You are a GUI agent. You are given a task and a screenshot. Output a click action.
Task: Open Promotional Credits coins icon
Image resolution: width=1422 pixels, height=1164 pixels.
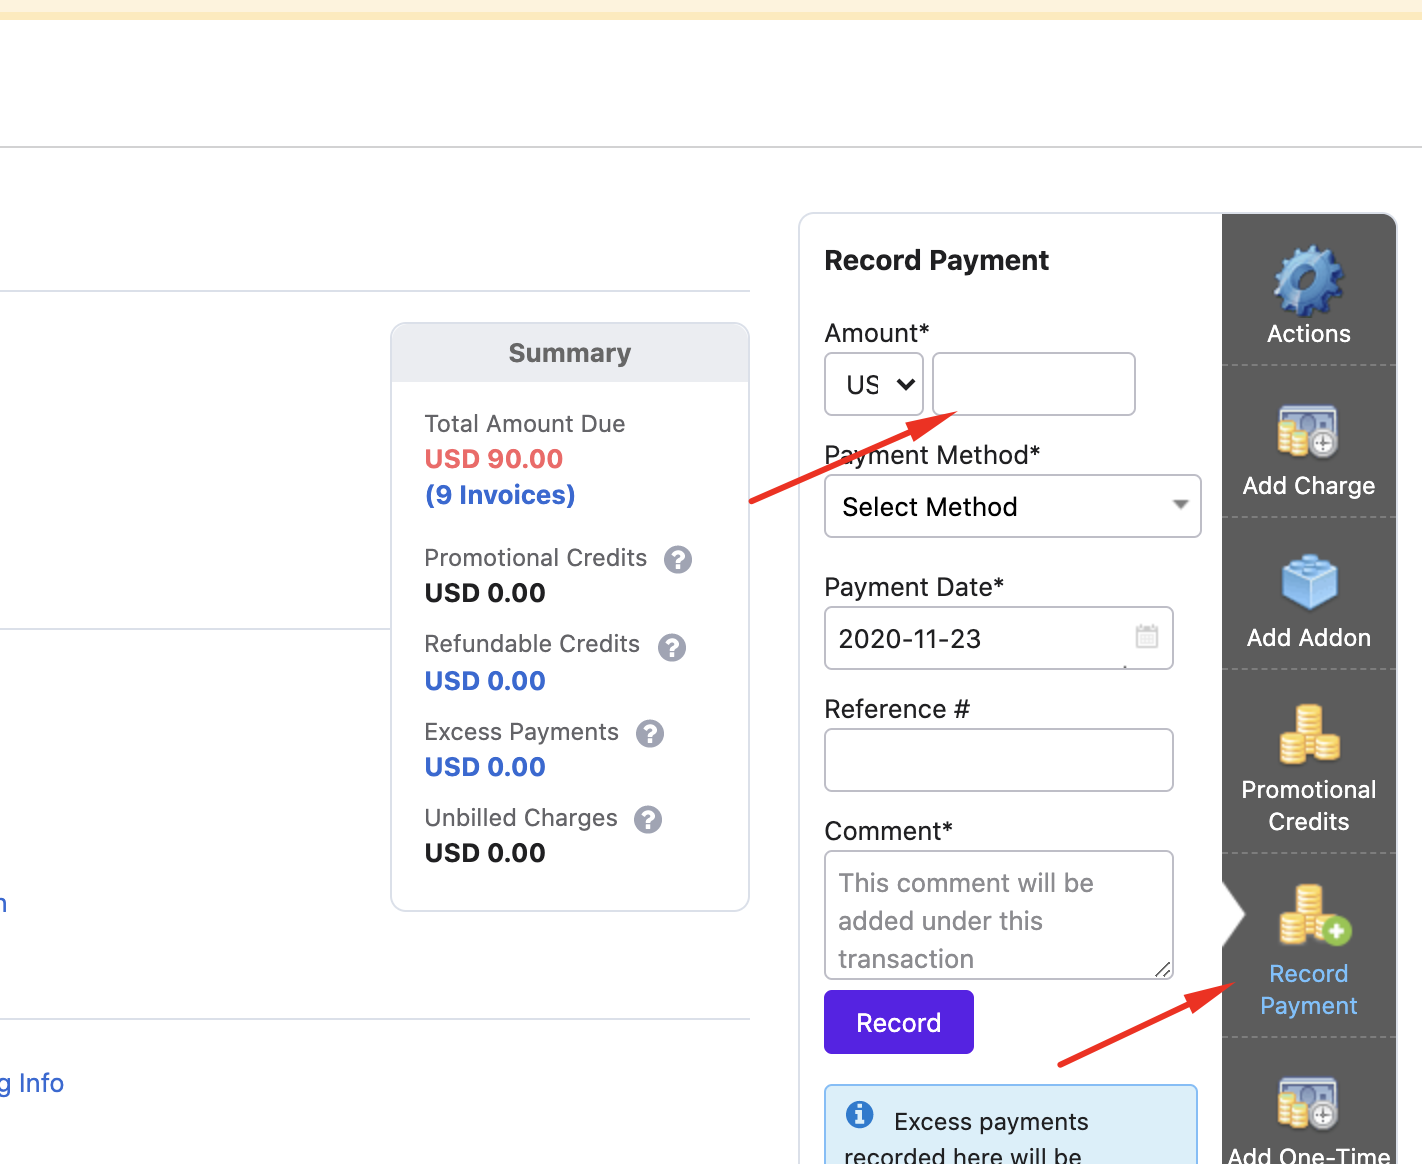coord(1308,735)
